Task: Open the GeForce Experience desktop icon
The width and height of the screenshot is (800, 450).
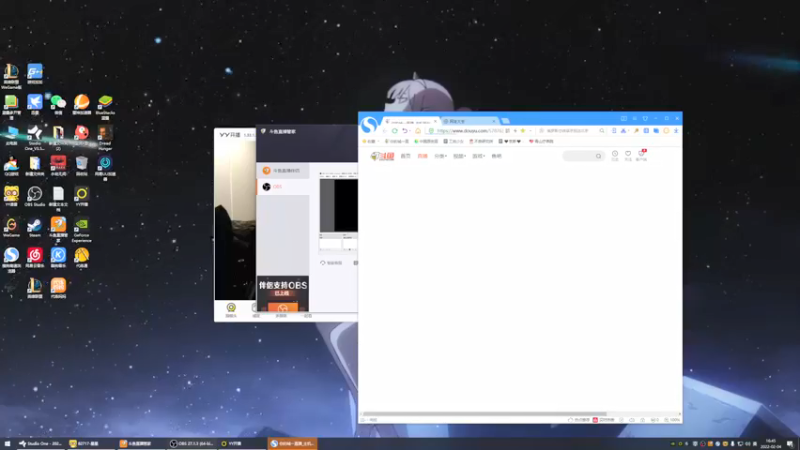Action: pos(82,229)
